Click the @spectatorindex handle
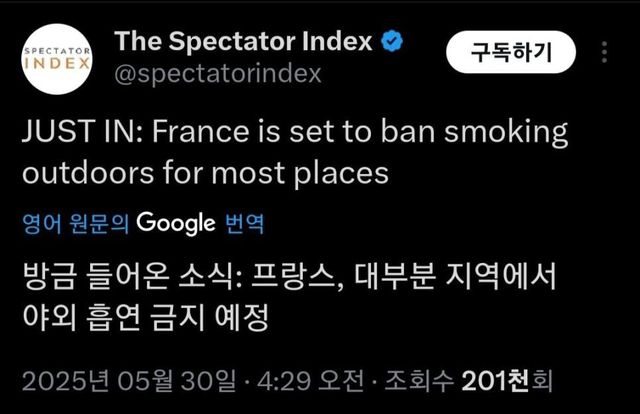The height and width of the screenshot is (414, 640). (x=218, y=74)
